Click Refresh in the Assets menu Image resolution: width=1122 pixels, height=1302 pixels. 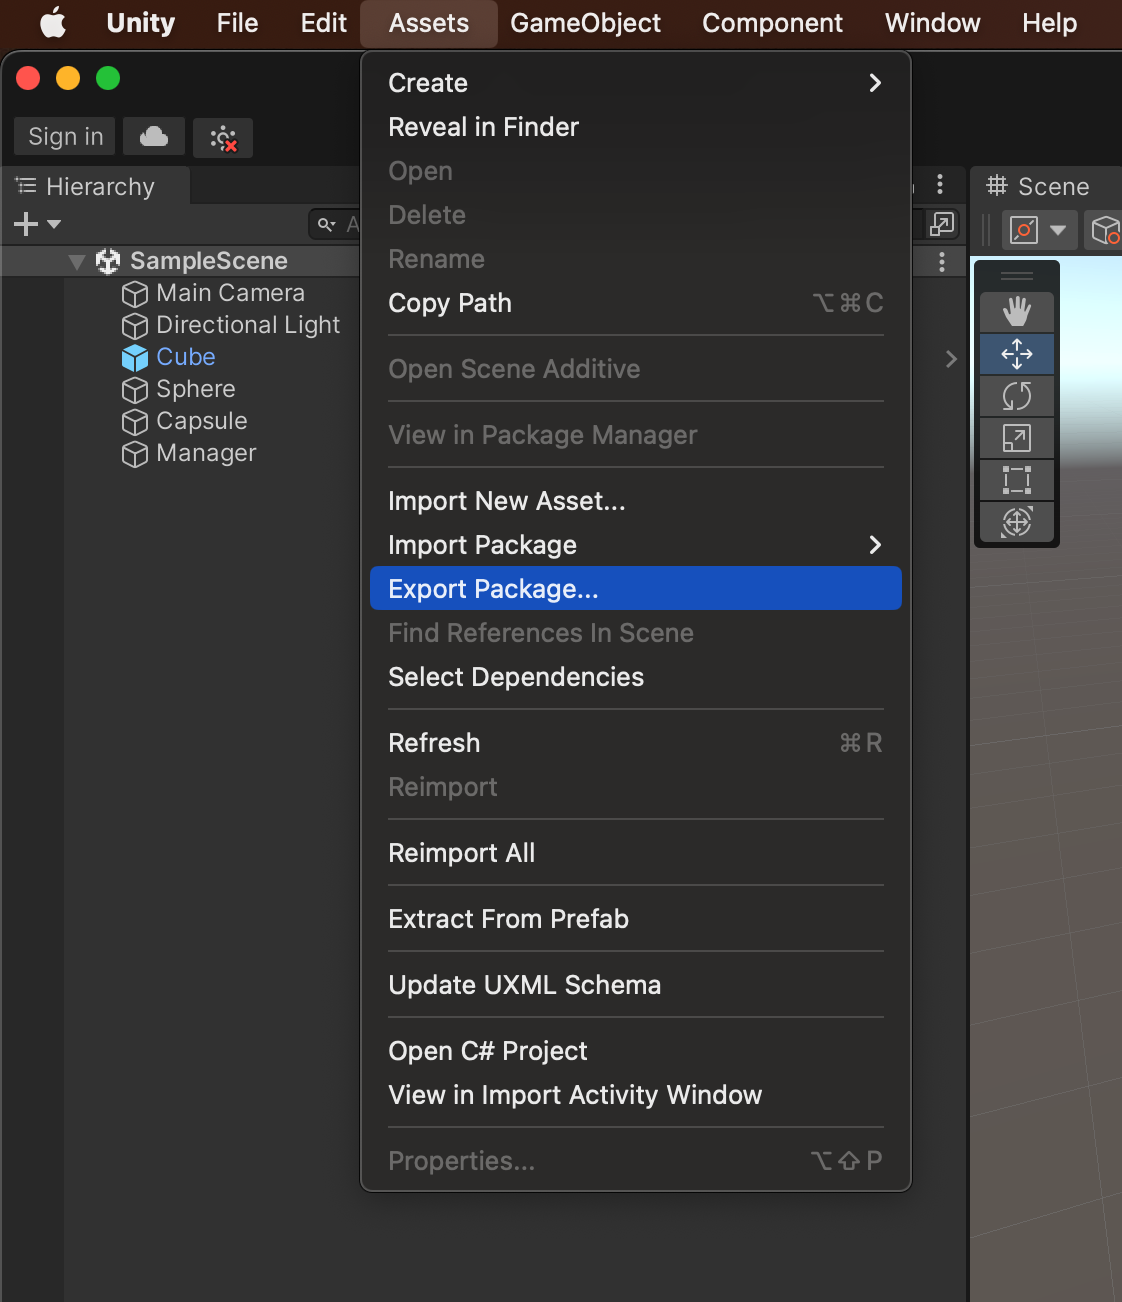click(x=636, y=743)
